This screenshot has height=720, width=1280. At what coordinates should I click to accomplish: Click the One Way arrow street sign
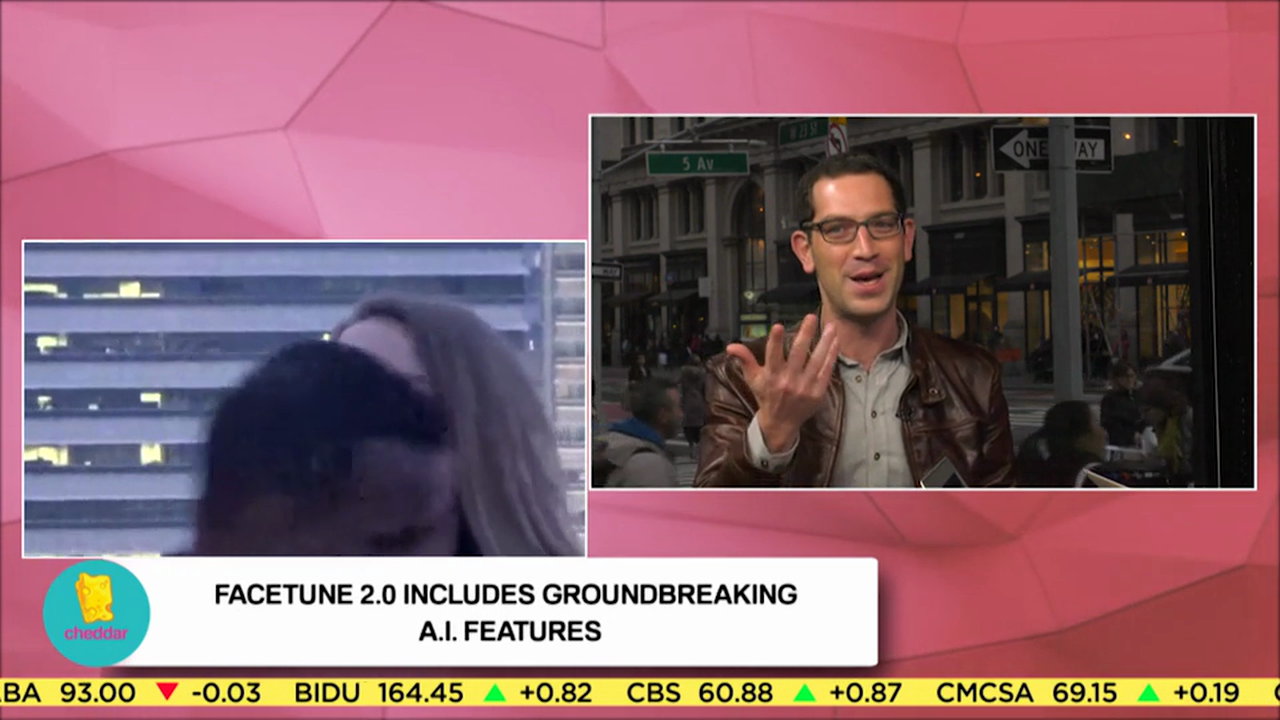(1050, 149)
